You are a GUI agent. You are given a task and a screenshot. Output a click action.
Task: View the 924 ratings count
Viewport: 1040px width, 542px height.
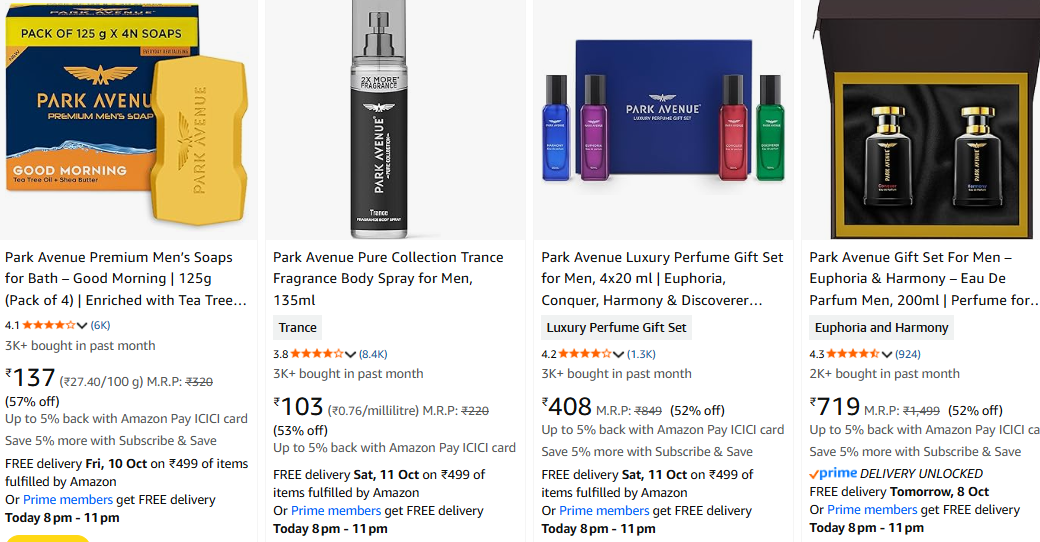[x=908, y=353]
